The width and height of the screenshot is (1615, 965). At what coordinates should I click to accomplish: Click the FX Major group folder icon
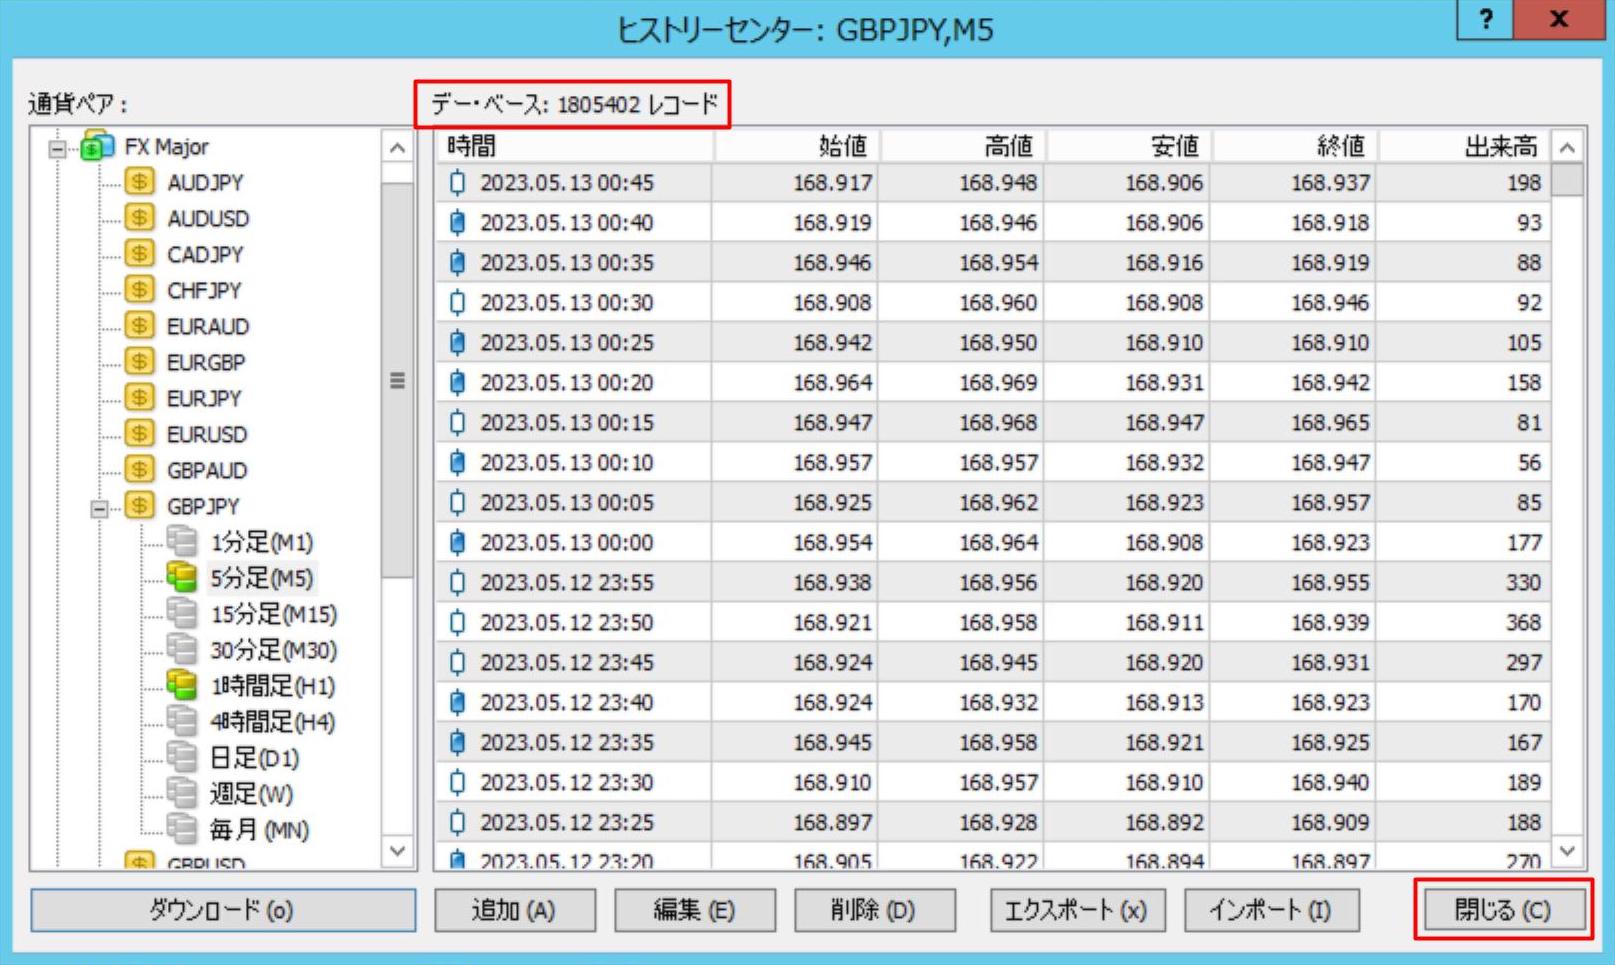pos(97,146)
